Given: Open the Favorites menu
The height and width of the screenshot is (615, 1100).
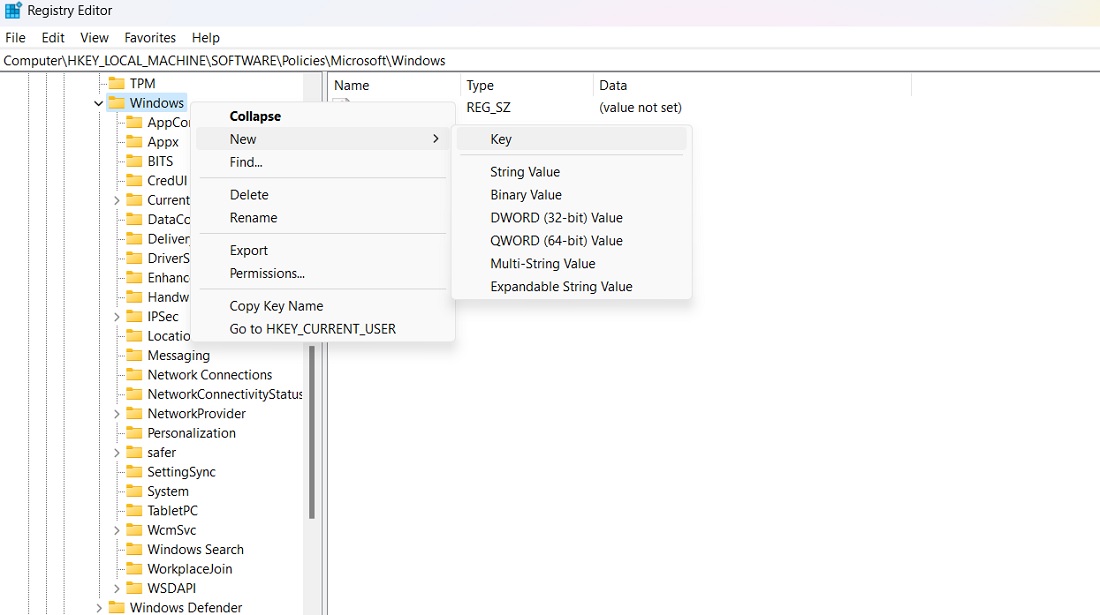Looking at the screenshot, I should [150, 37].
